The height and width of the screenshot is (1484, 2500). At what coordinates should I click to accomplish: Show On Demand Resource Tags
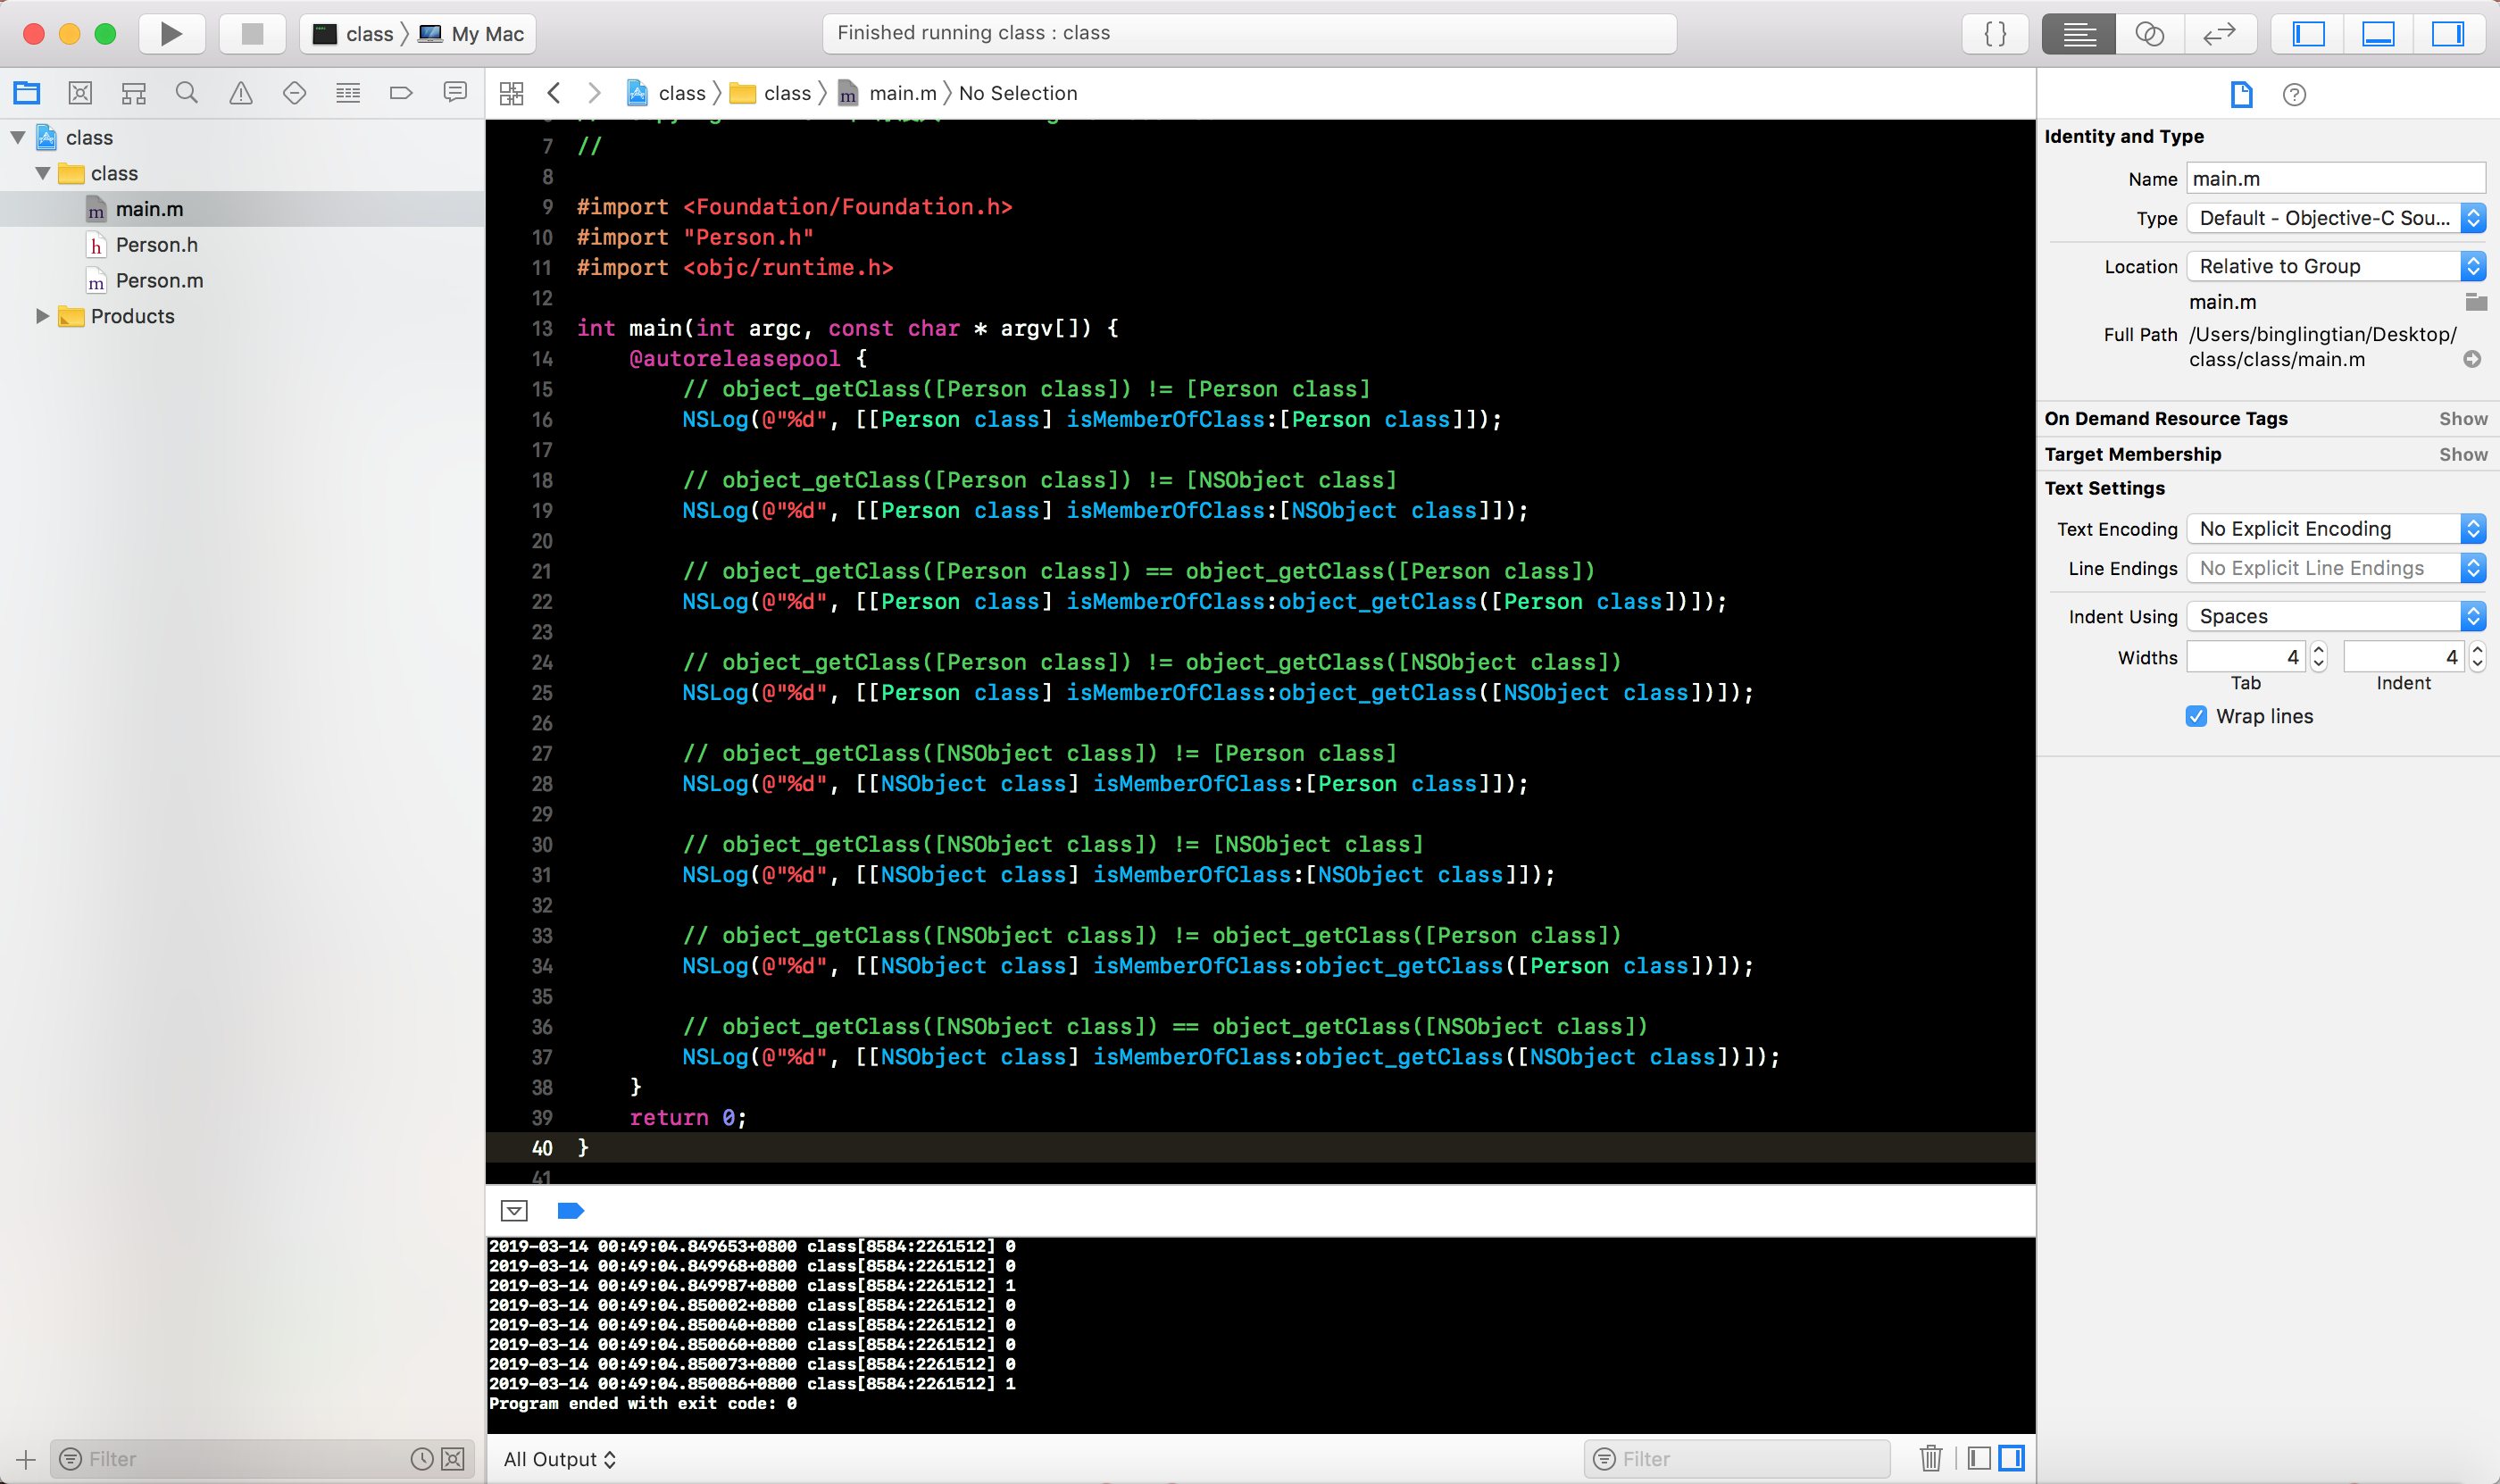2462,419
